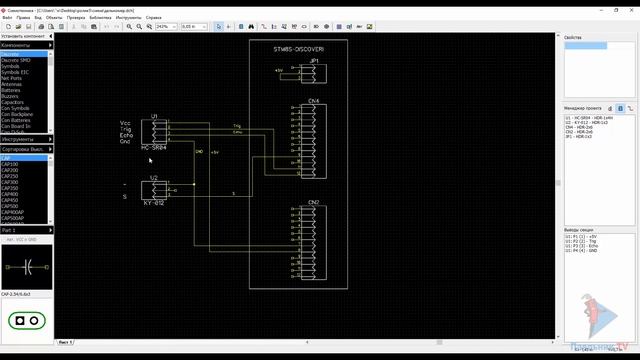Select Symbols library in the list

coord(24,66)
